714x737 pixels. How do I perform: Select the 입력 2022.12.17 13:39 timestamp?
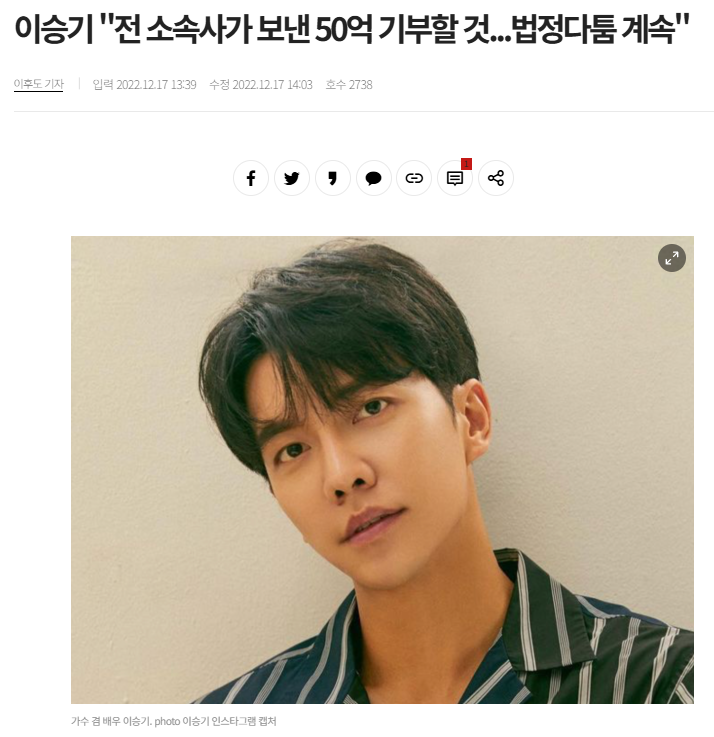pyautogui.click(x=144, y=85)
